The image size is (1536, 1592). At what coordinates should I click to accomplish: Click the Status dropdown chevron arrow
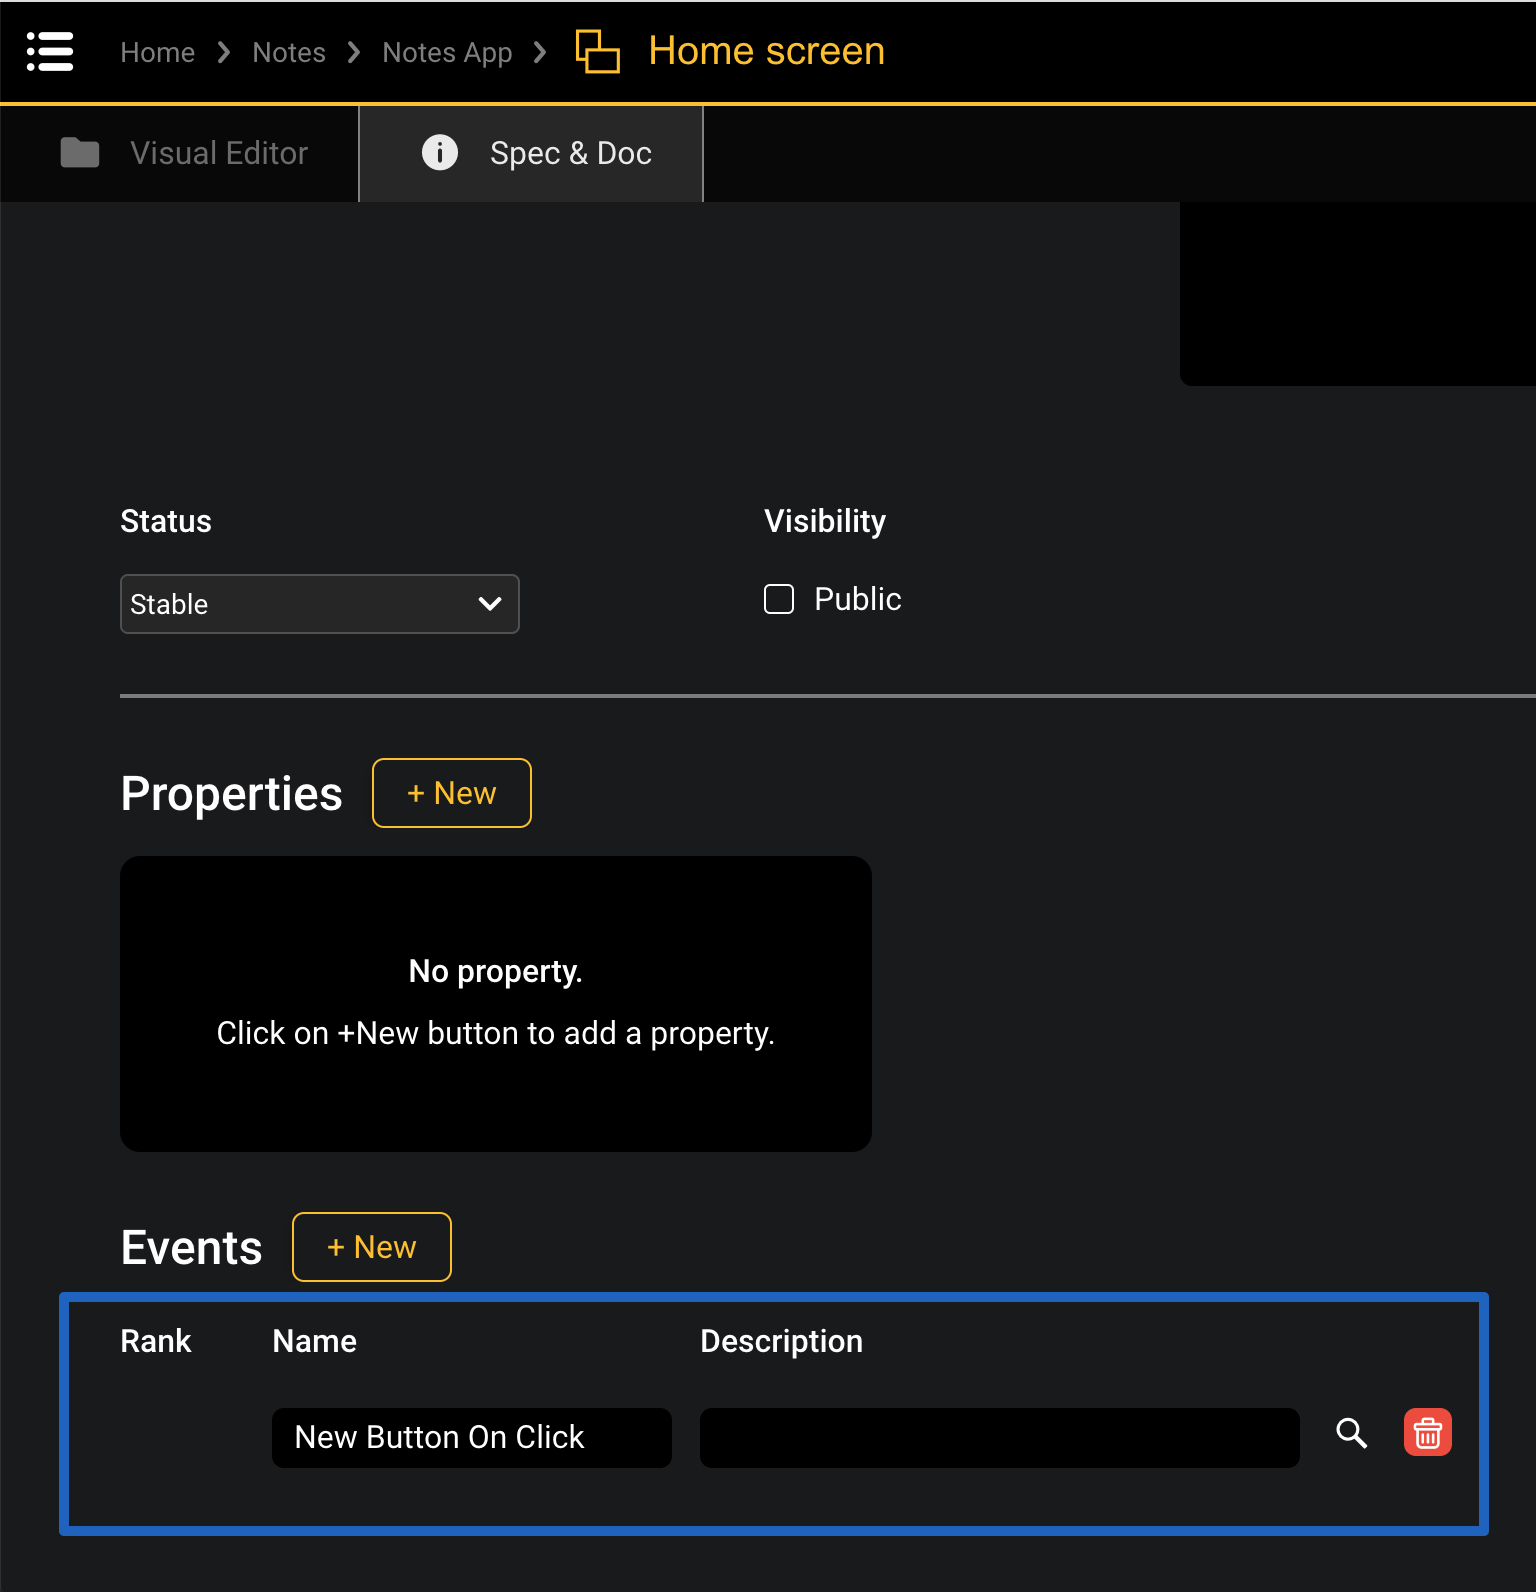coord(490,604)
